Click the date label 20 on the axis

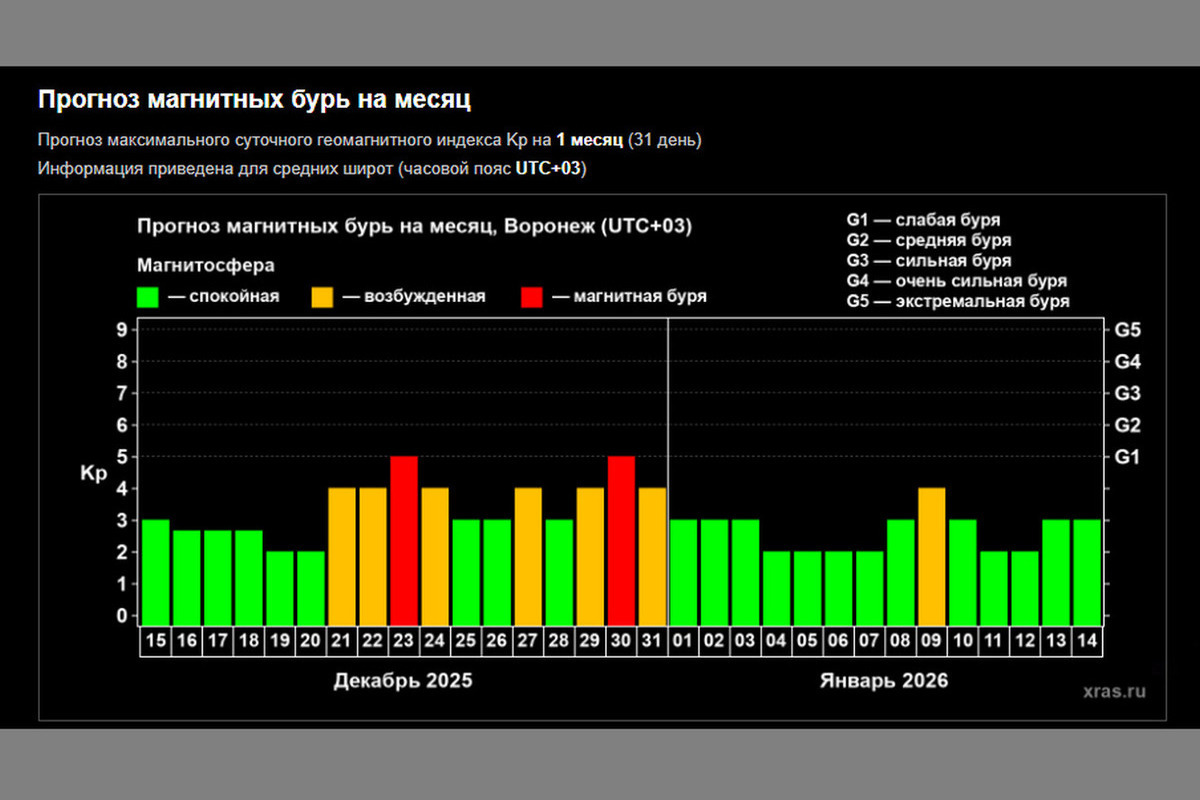tap(311, 643)
